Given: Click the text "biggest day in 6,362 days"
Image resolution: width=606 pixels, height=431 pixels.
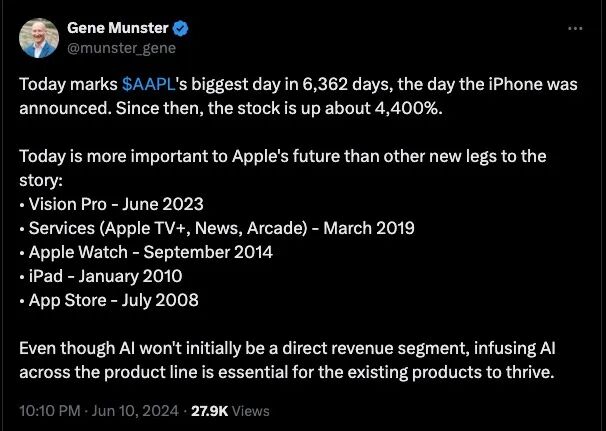Looking at the screenshot, I should [x=312, y=83].
